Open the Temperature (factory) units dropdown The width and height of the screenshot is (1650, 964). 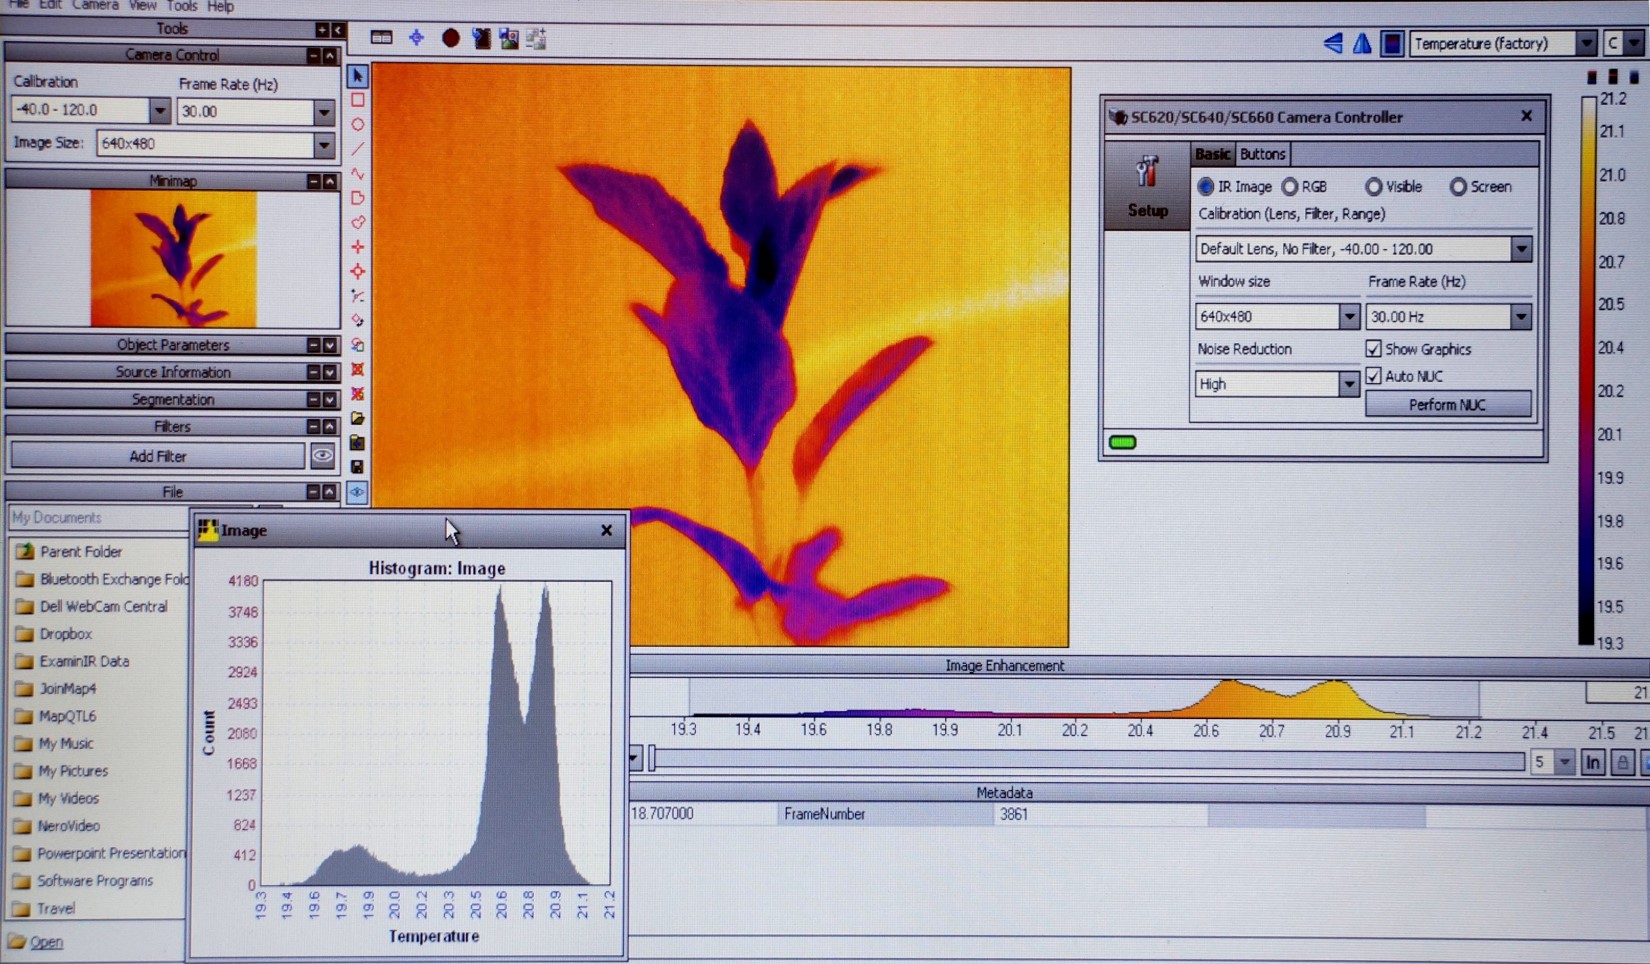[1585, 44]
